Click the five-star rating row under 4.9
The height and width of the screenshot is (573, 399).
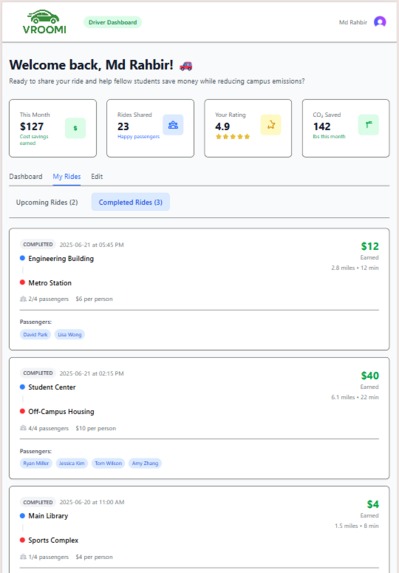(x=232, y=137)
